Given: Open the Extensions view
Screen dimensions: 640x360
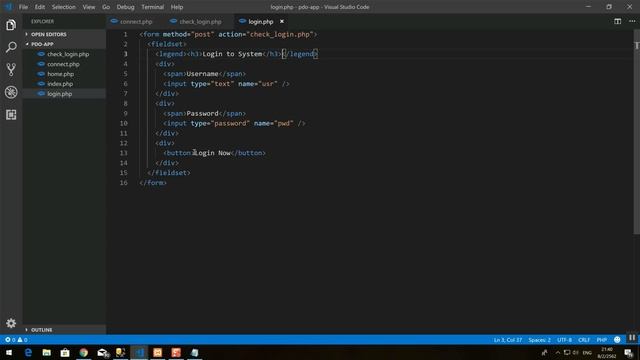Looking at the screenshot, I should click(11, 115).
